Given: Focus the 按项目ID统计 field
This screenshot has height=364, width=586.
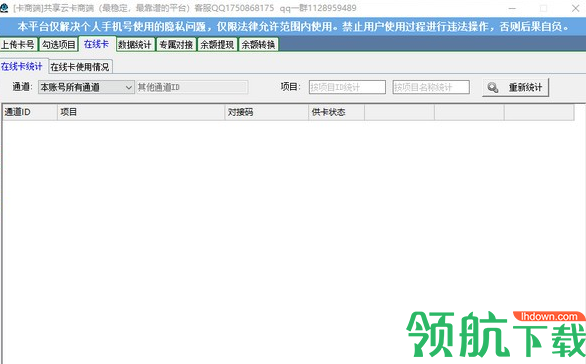Looking at the screenshot, I should [x=347, y=87].
